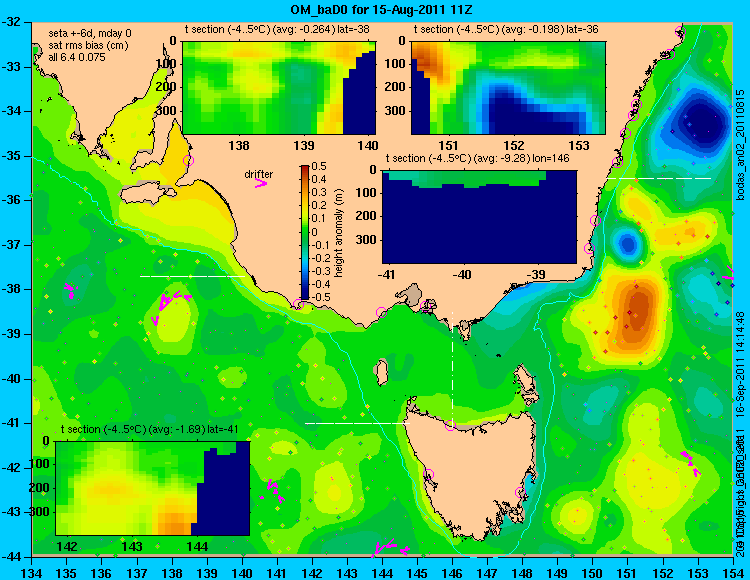This screenshot has height=580, width=750.
Task: Click the section title with avg: -1.69
Action: 150,429
